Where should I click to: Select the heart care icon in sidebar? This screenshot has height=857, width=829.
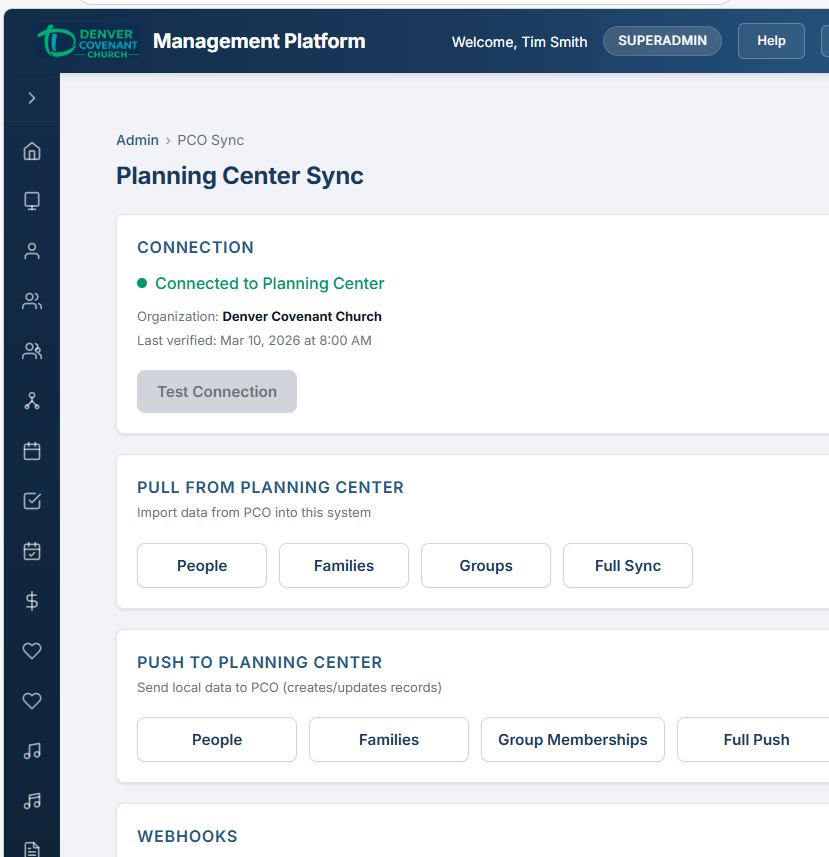point(31,651)
